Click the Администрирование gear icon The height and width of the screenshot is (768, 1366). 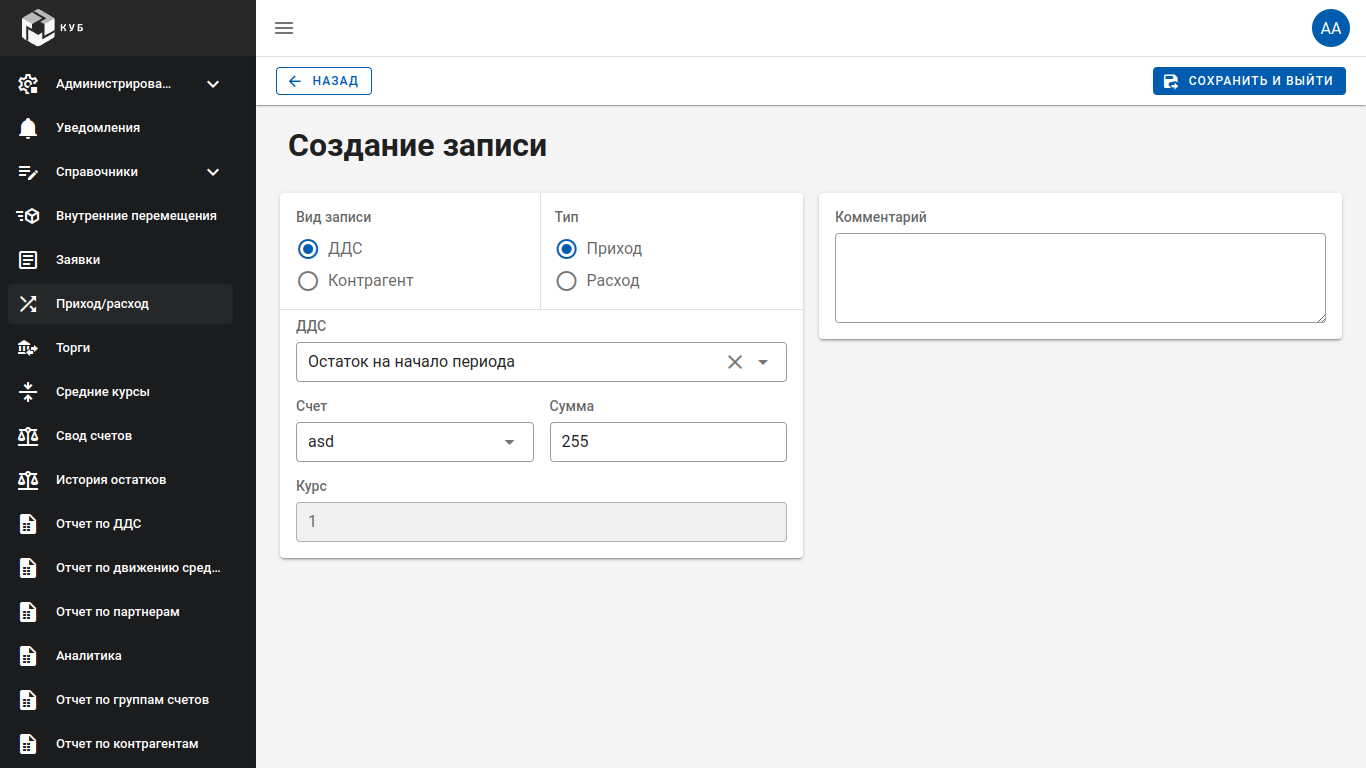click(28, 84)
